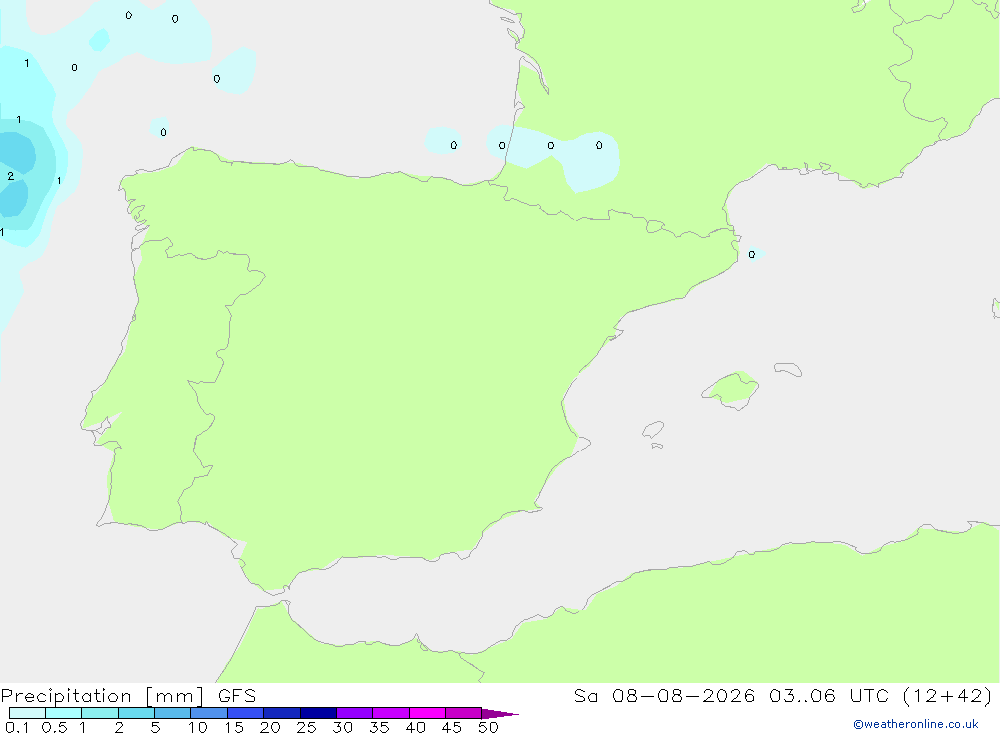Click the '10' legend label

point(197,727)
